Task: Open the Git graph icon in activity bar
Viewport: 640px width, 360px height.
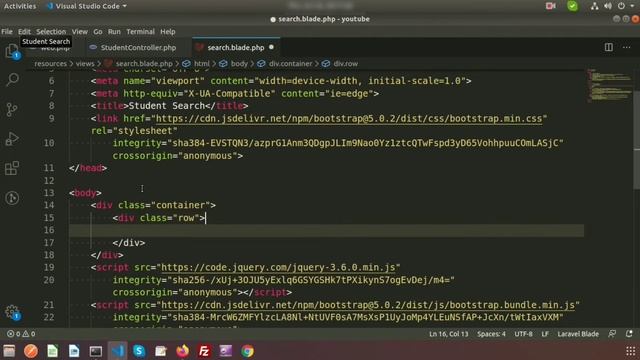Action: (12, 198)
